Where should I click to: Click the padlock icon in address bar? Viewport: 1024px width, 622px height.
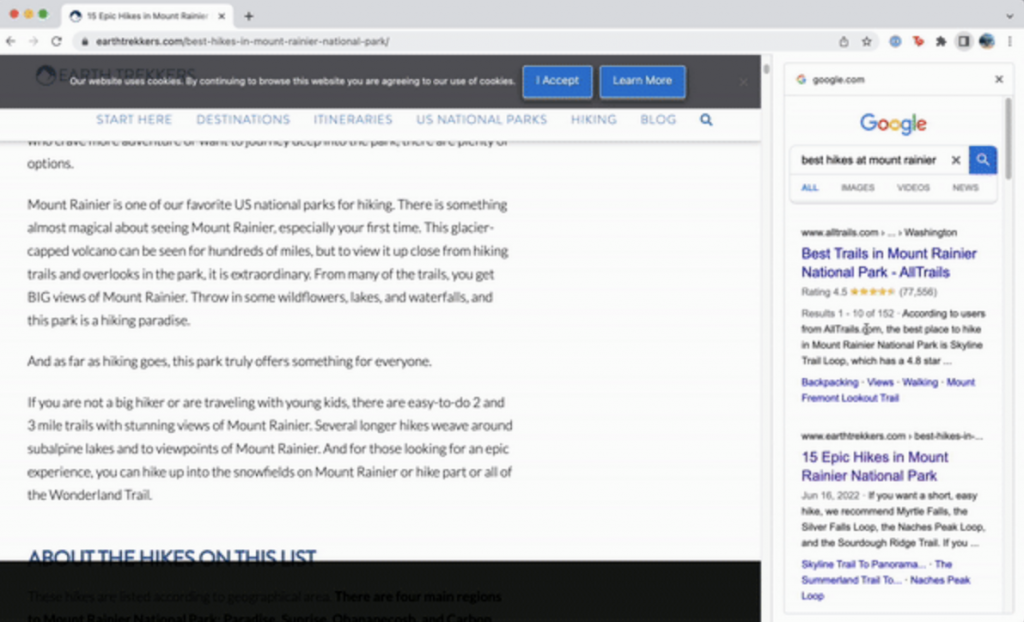[x=84, y=41]
